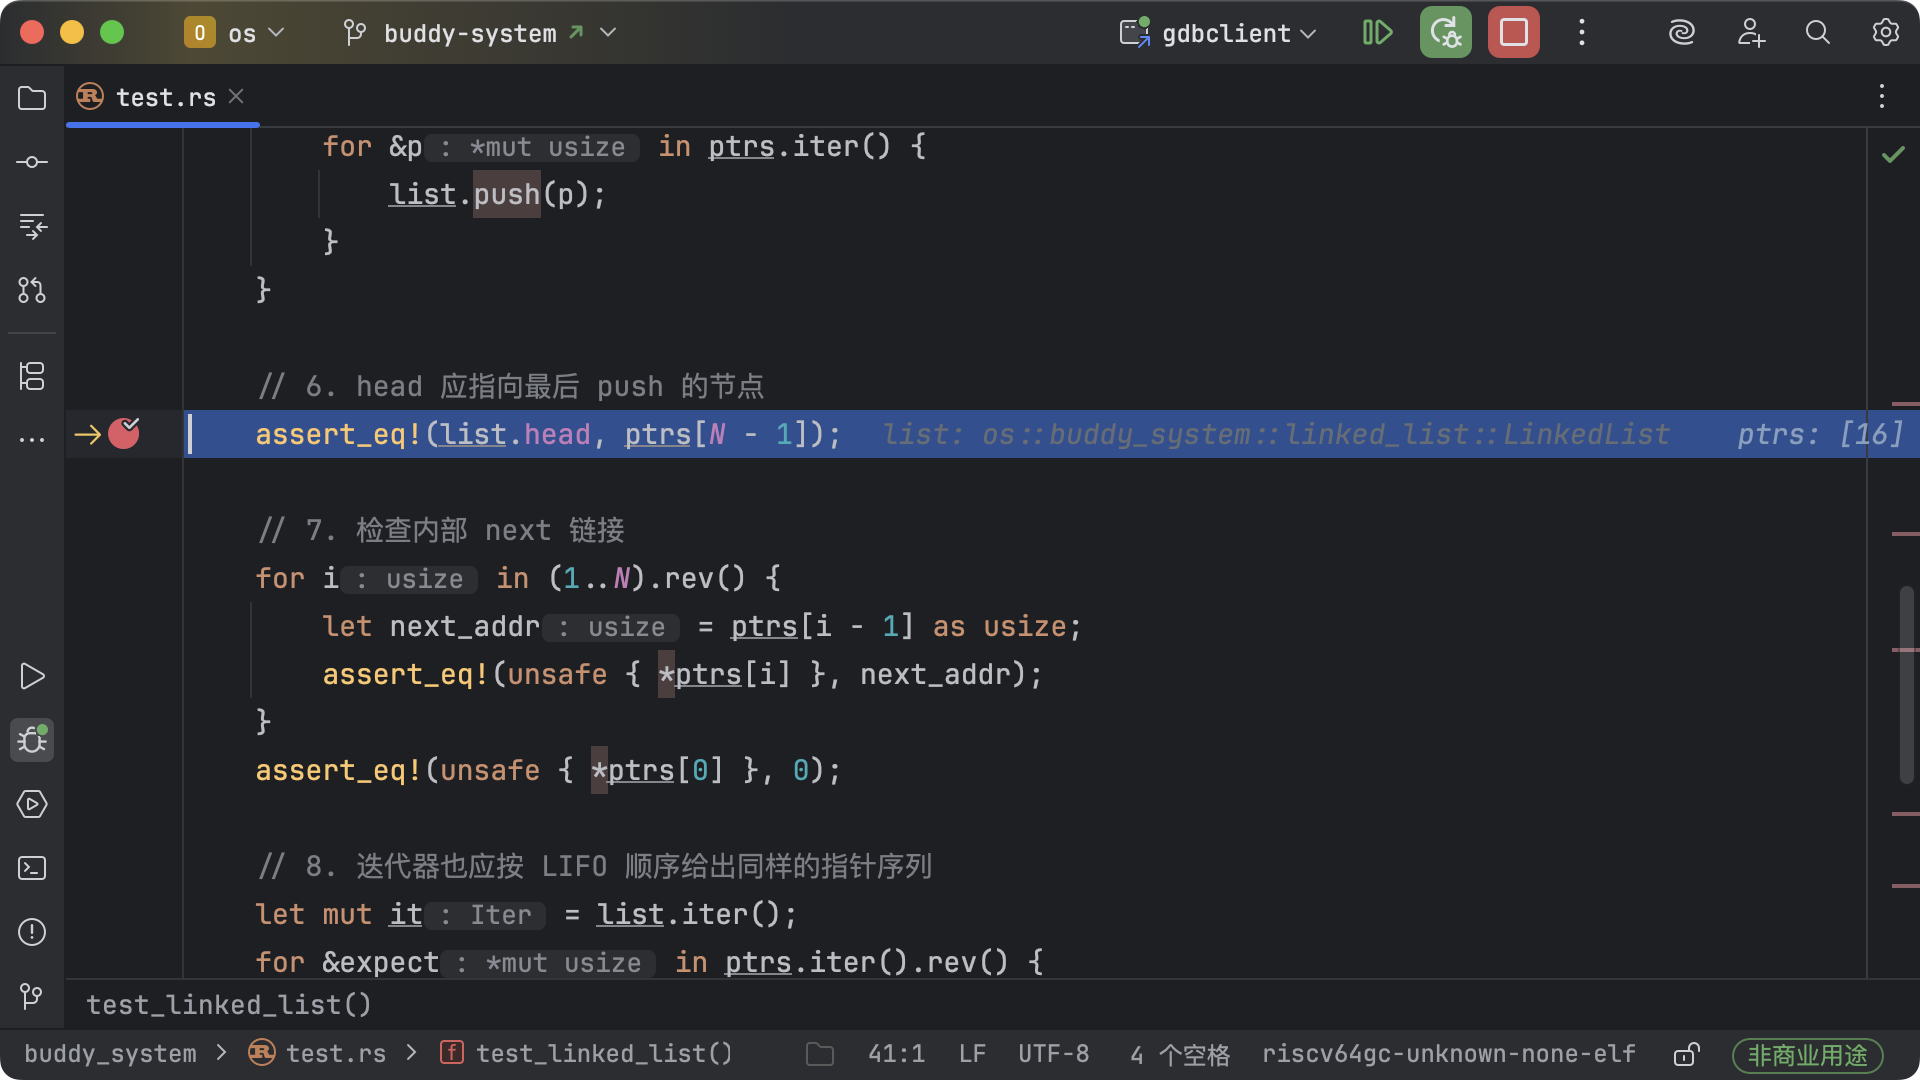Stop the running debug session

click(1513, 33)
